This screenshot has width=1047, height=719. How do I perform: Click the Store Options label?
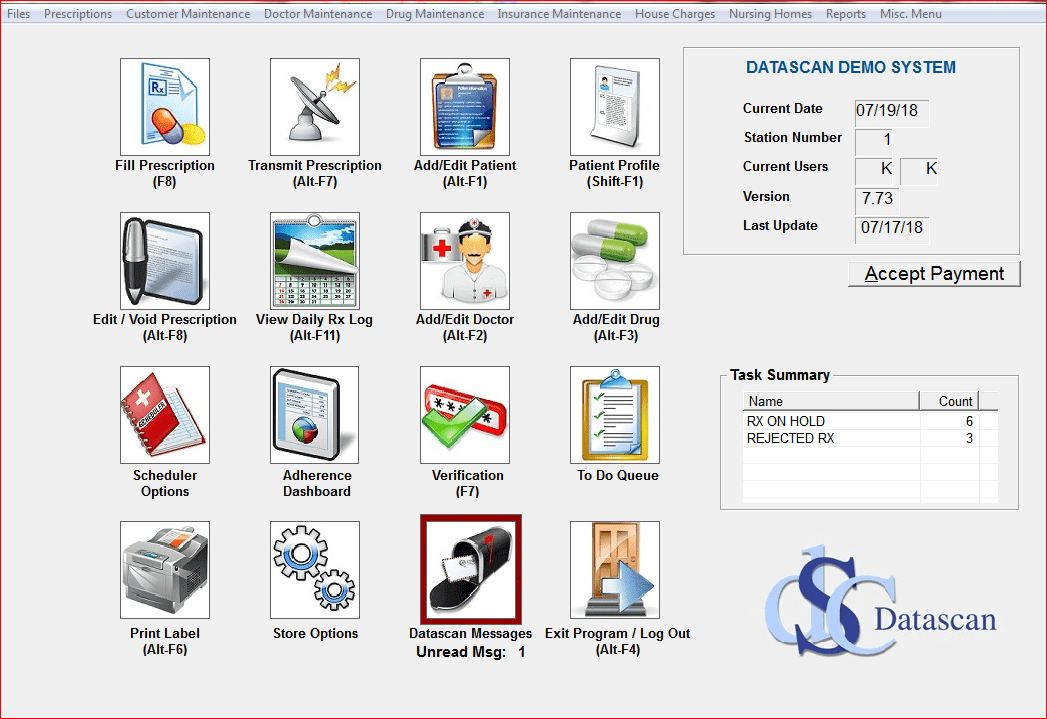point(315,634)
